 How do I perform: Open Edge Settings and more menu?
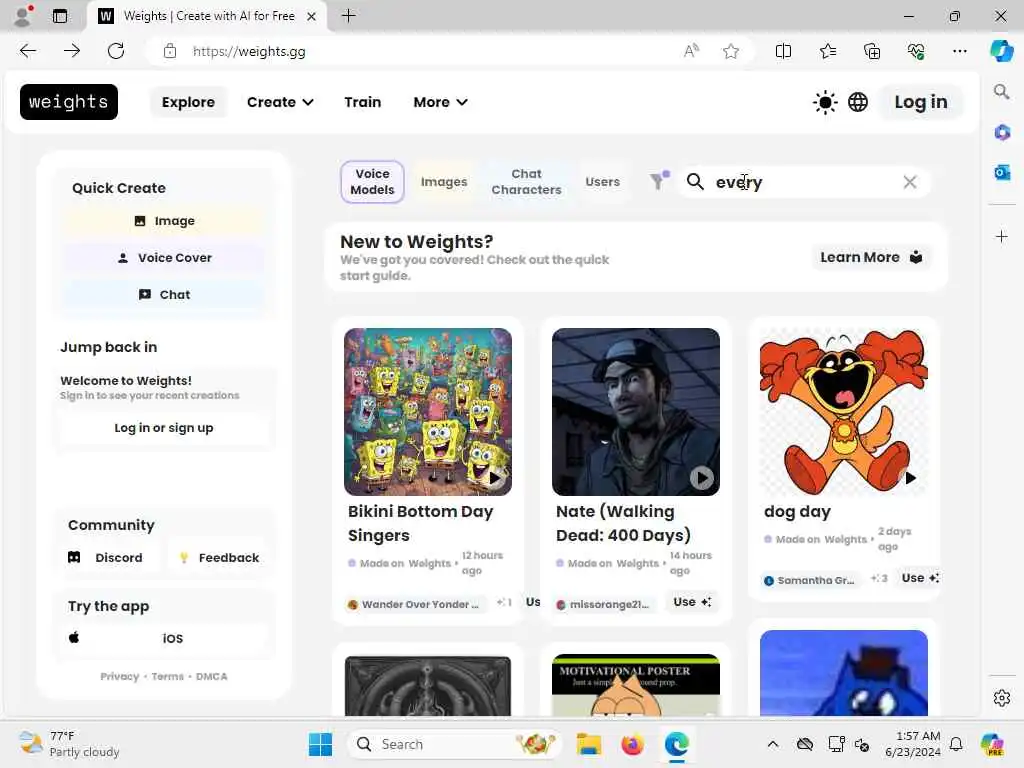point(959,51)
